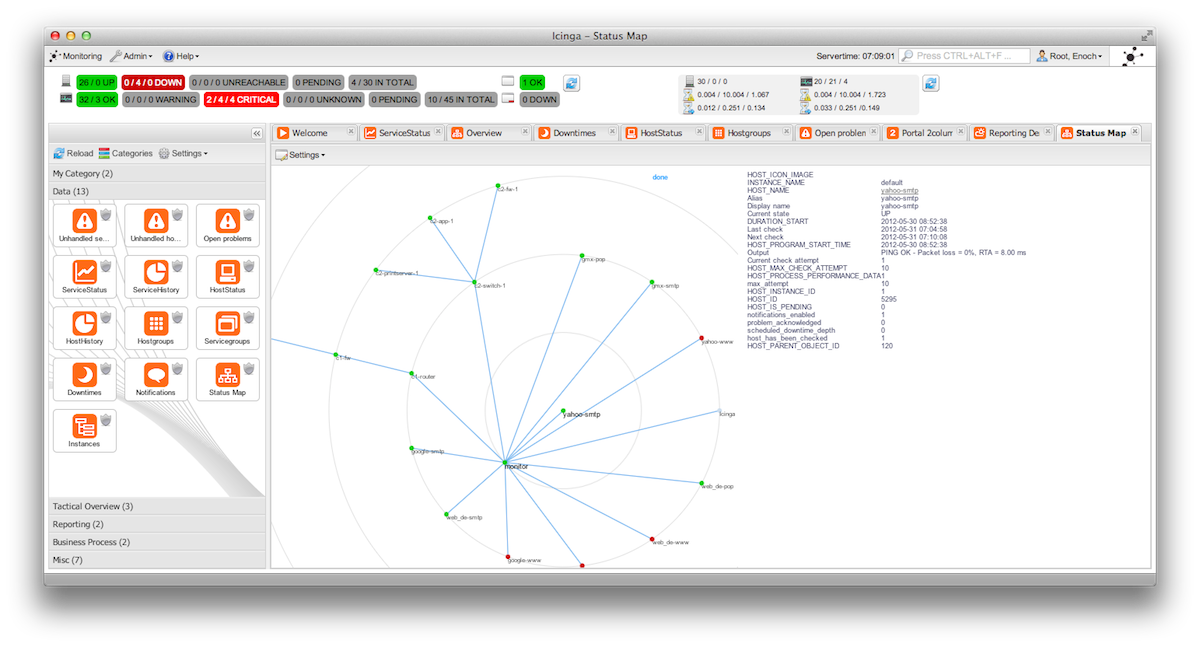Click the Reload button in sidebar
Image resolution: width=1200 pixels, height=647 pixels.
[x=73, y=154]
